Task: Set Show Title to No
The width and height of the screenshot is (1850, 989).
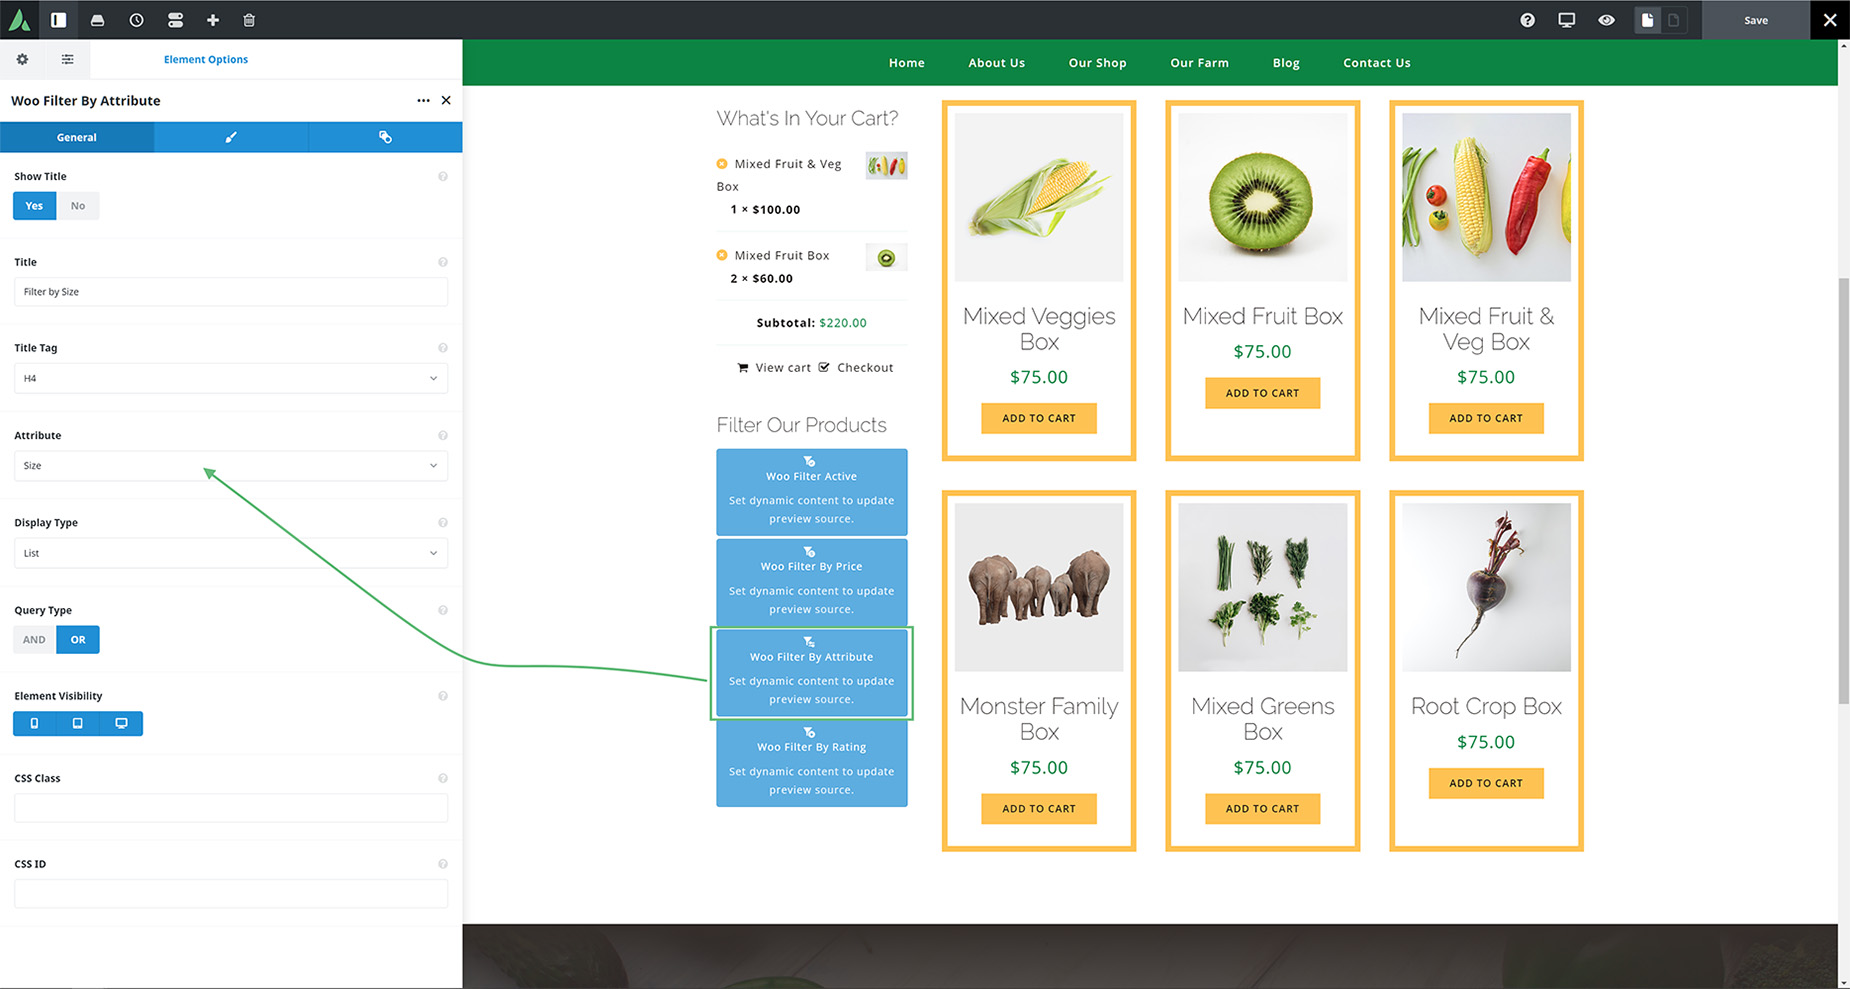Action: coord(78,206)
